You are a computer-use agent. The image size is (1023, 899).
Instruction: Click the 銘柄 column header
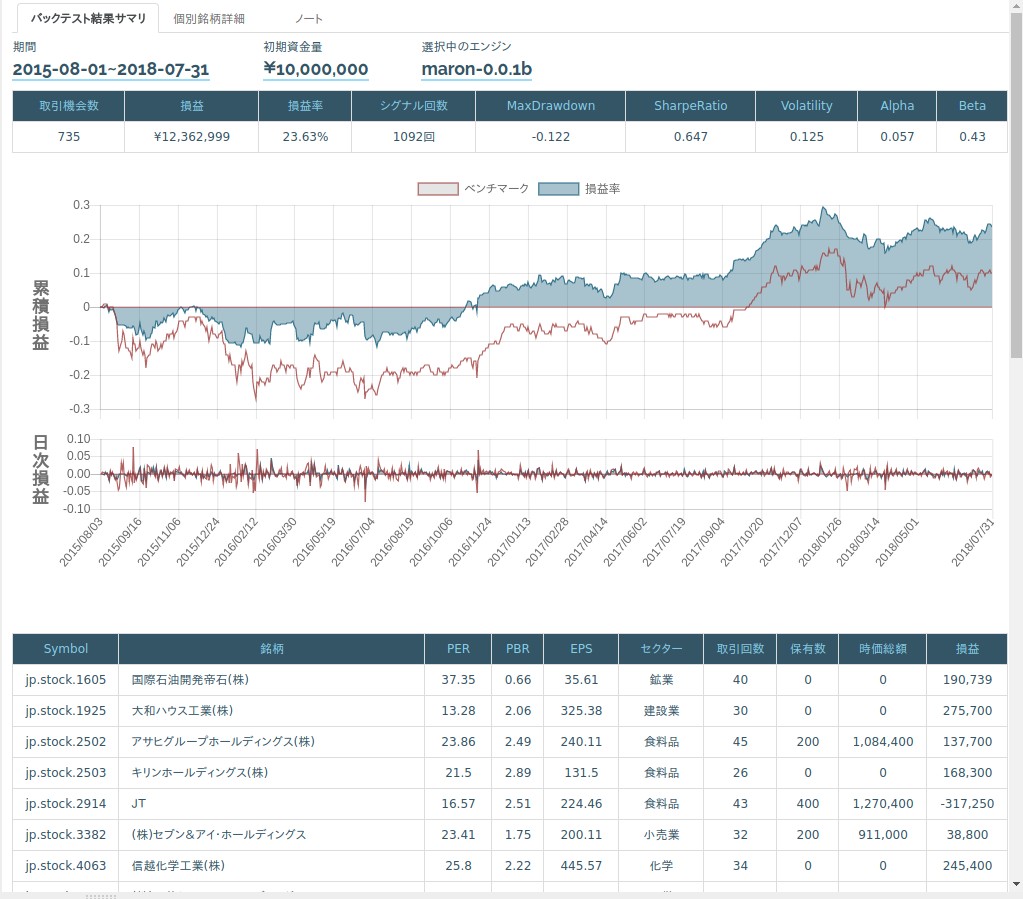[271, 648]
